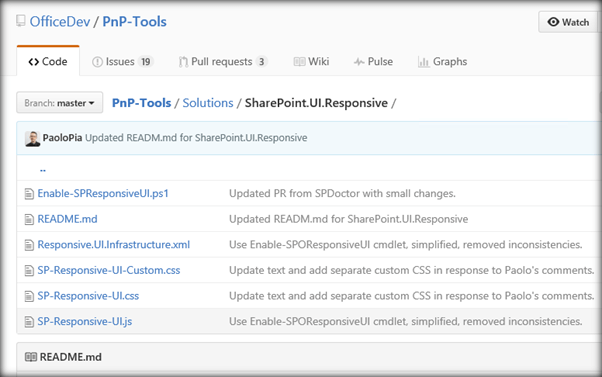Click the Wiki book icon

pos(299,61)
